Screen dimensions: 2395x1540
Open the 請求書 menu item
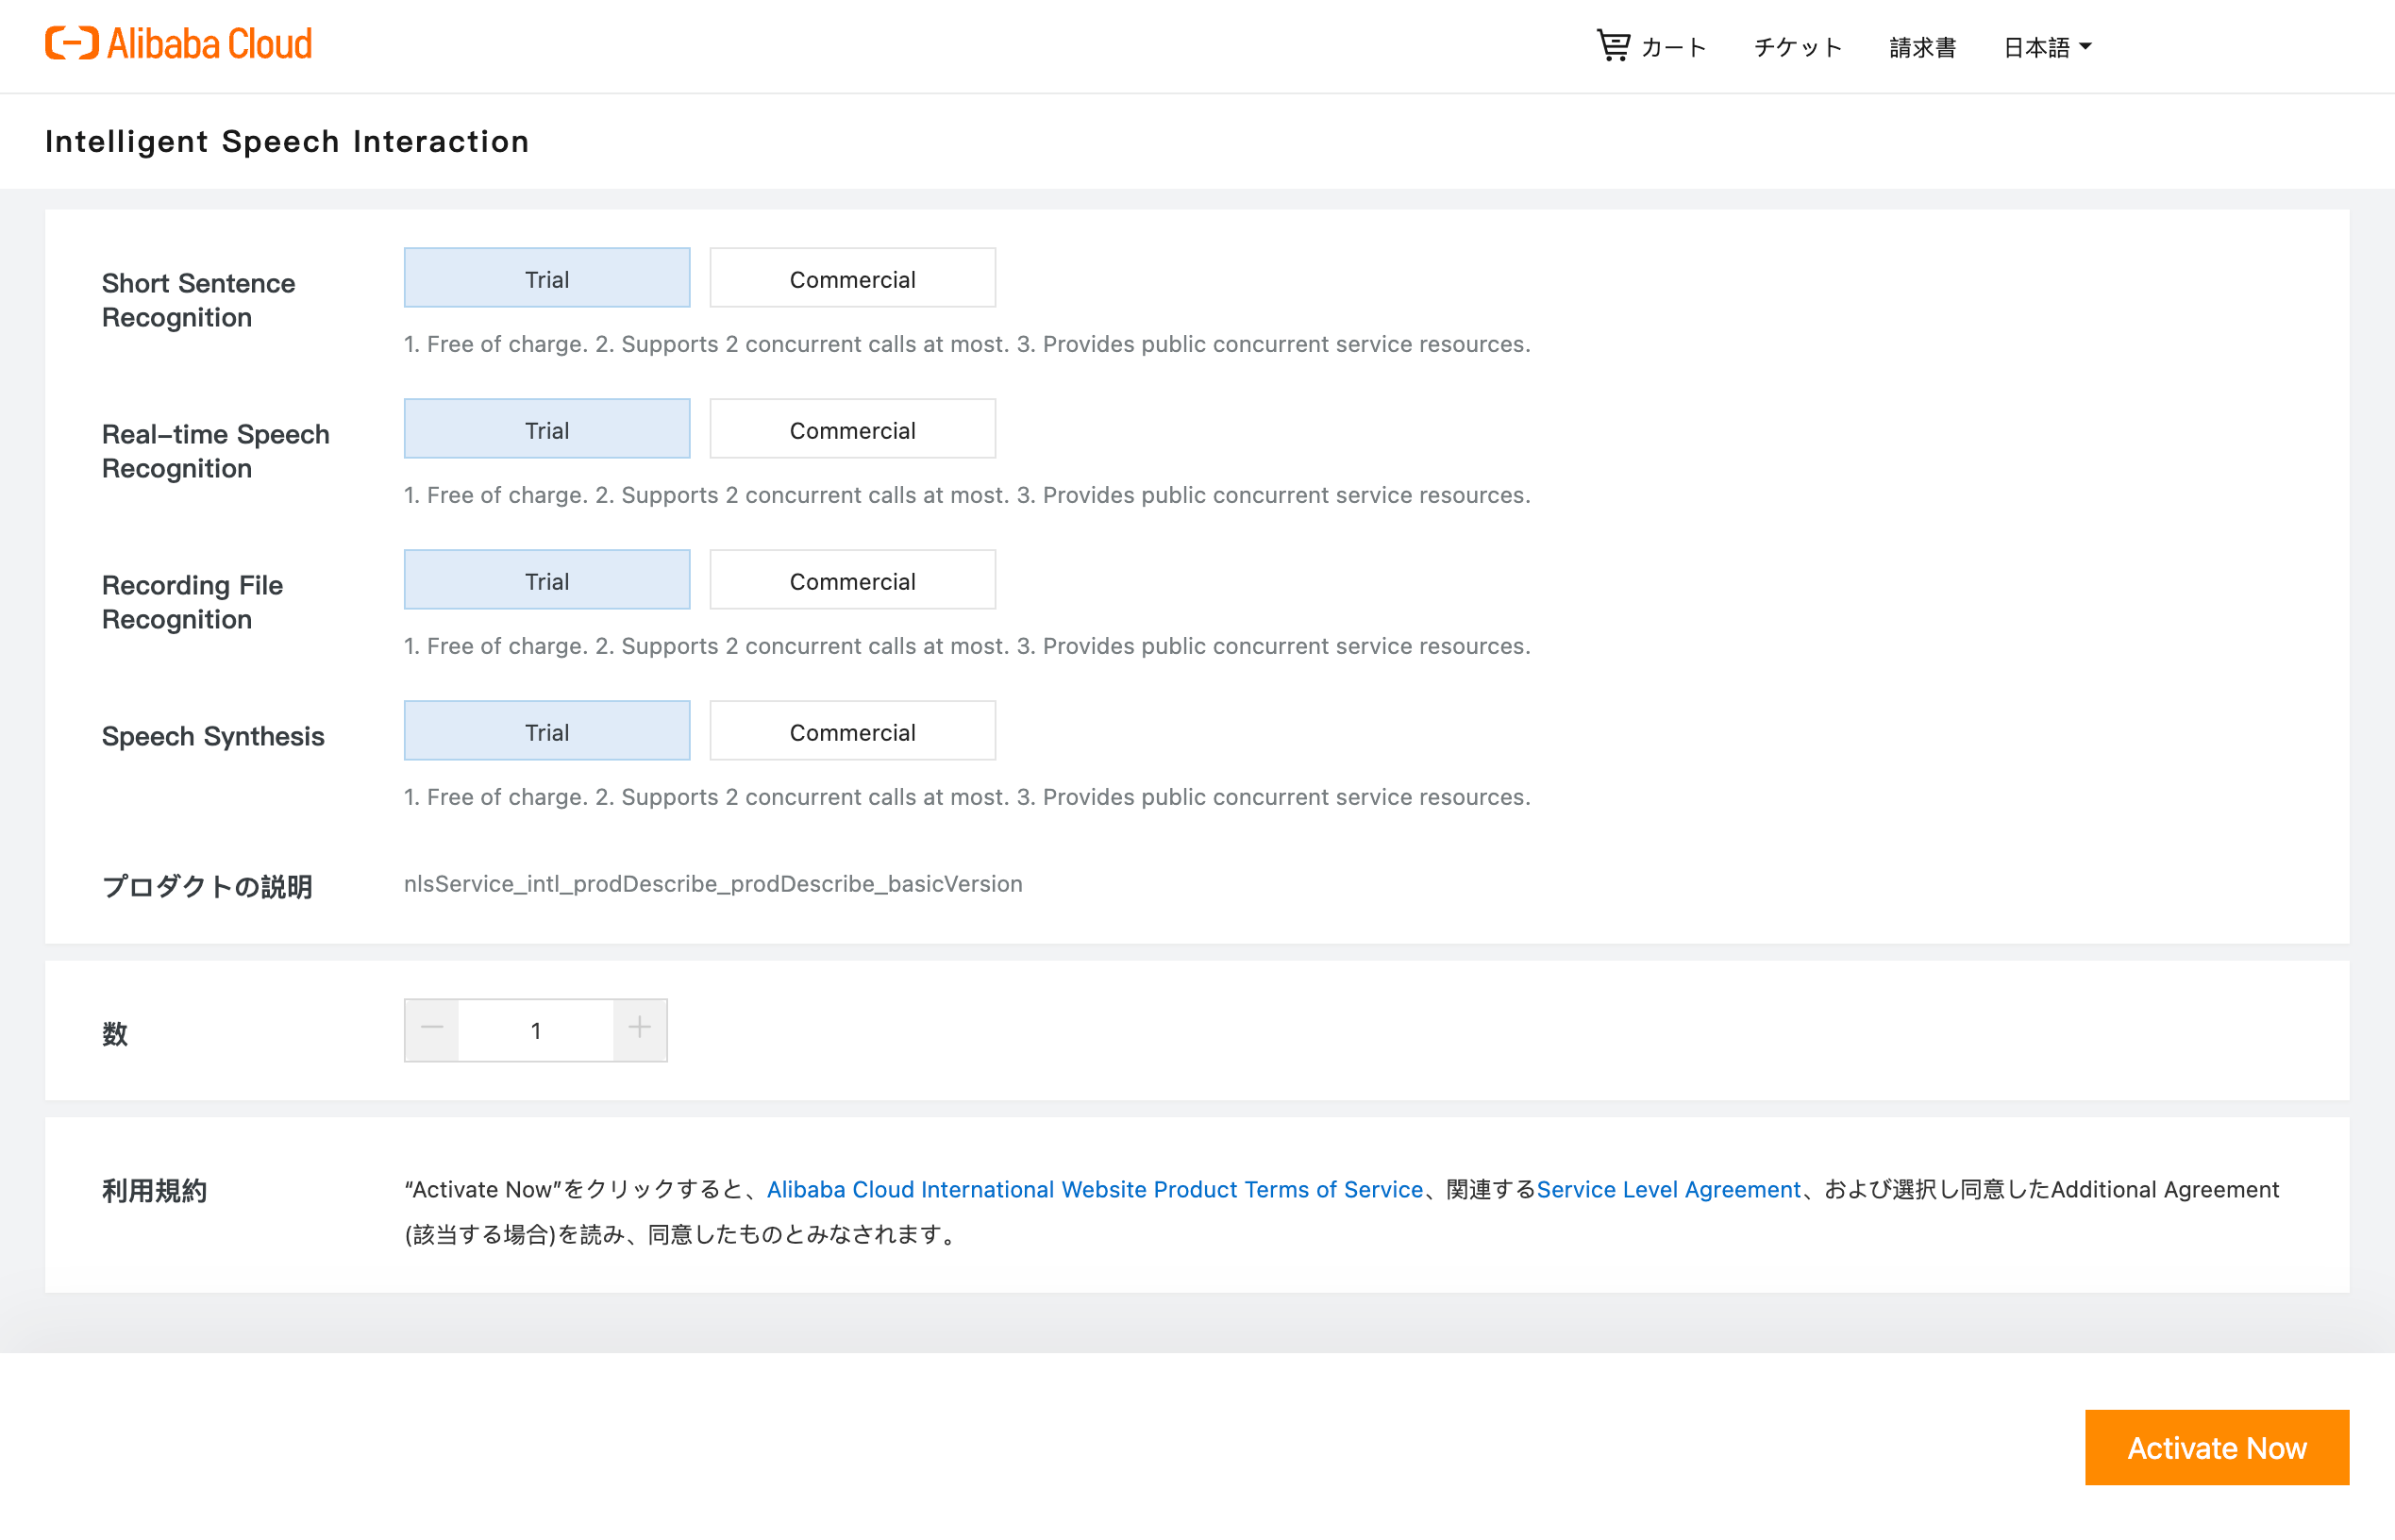[1922, 47]
